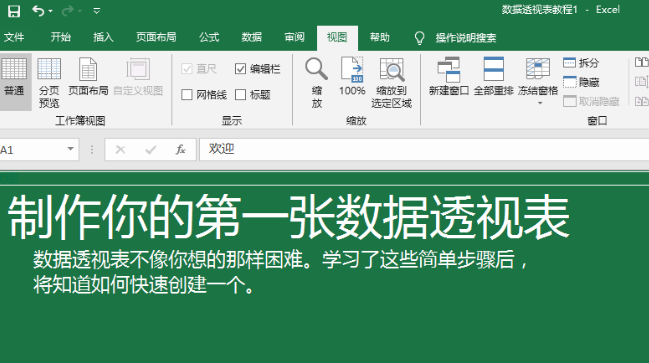Click the 缩放 group label below zoom buttons

coord(356,121)
